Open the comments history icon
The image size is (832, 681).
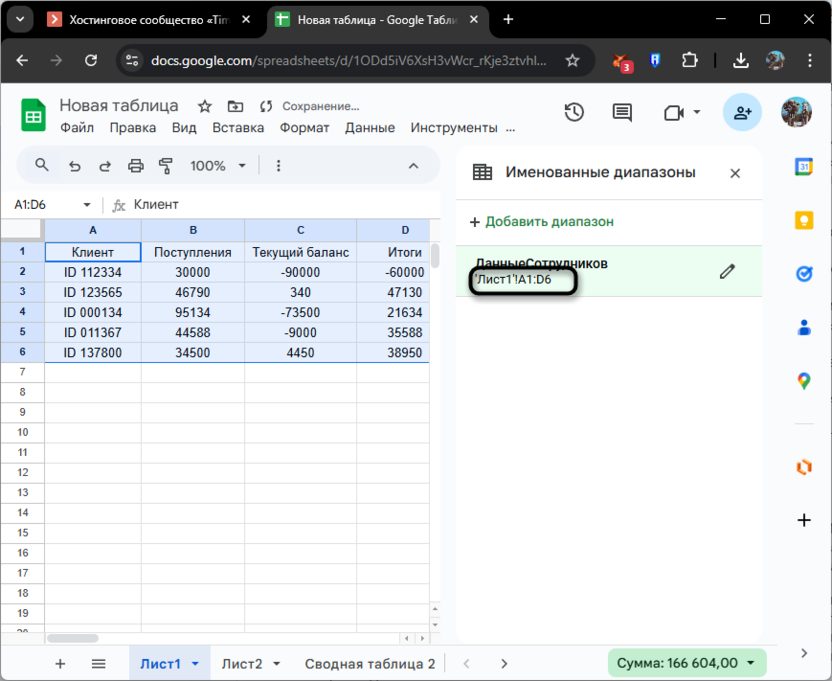623,113
